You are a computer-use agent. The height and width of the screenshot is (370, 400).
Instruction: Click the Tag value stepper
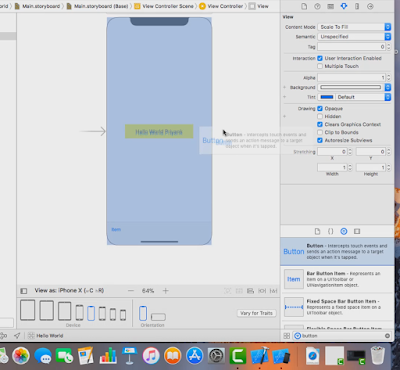pyautogui.click(x=389, y=47)
